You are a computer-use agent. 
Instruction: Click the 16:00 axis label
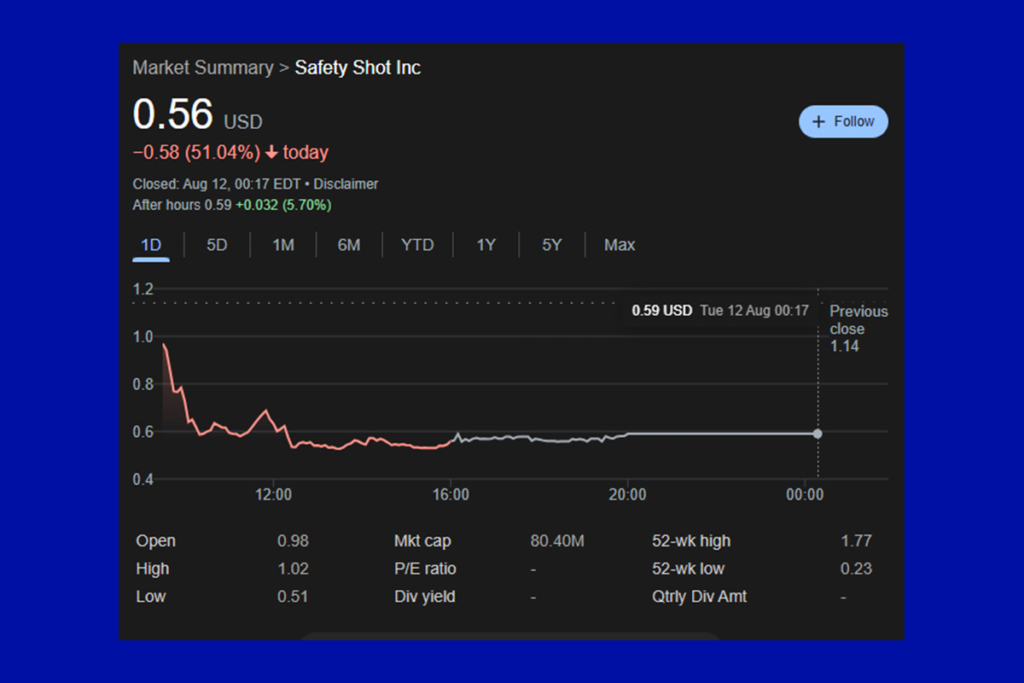[451, 494]
